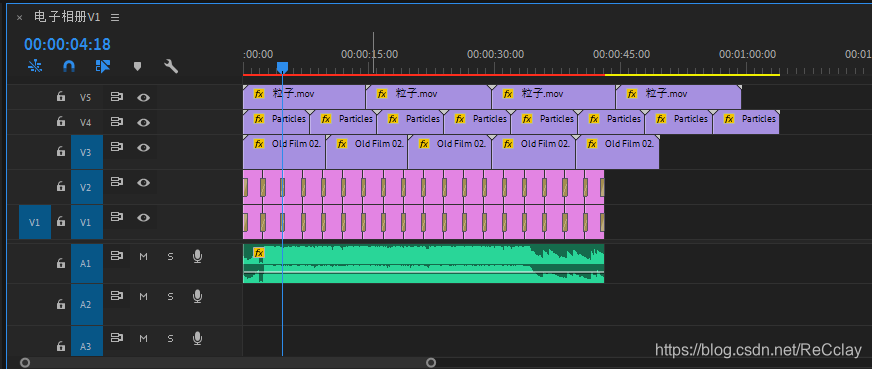Hide track V5 output with eye
This screenshot has width=872, height=369.
click(144, 97)
